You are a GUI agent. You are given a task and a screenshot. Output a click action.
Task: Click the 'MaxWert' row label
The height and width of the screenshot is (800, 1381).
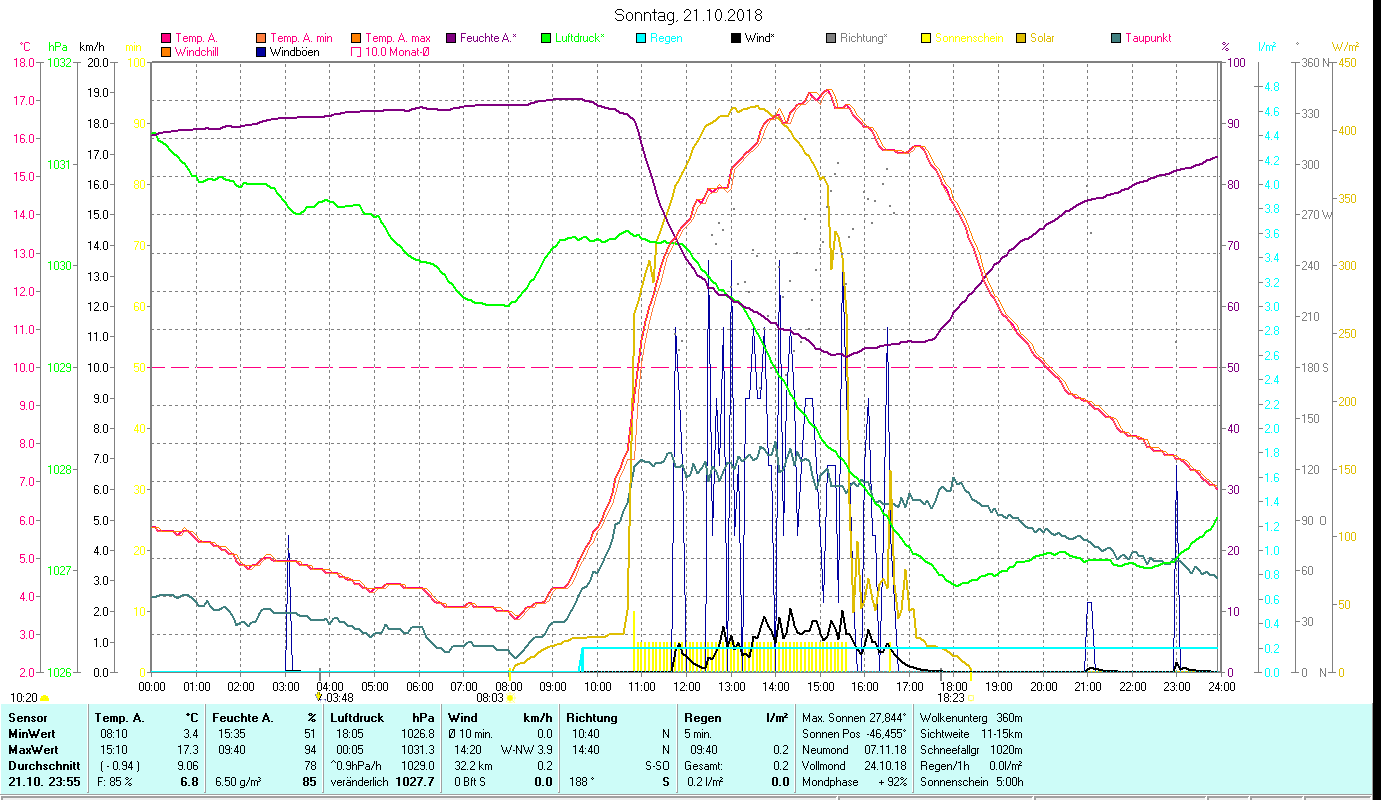(32, 750)
